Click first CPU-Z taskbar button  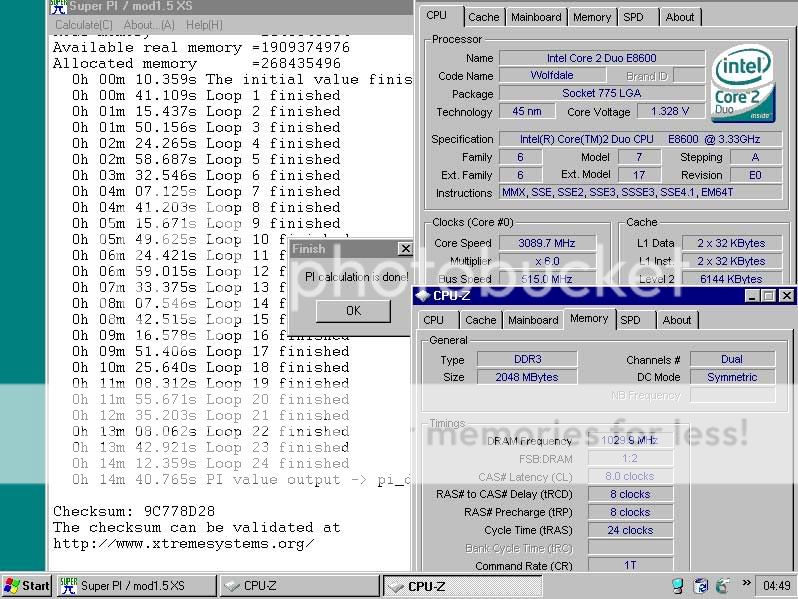click(299, 586)
